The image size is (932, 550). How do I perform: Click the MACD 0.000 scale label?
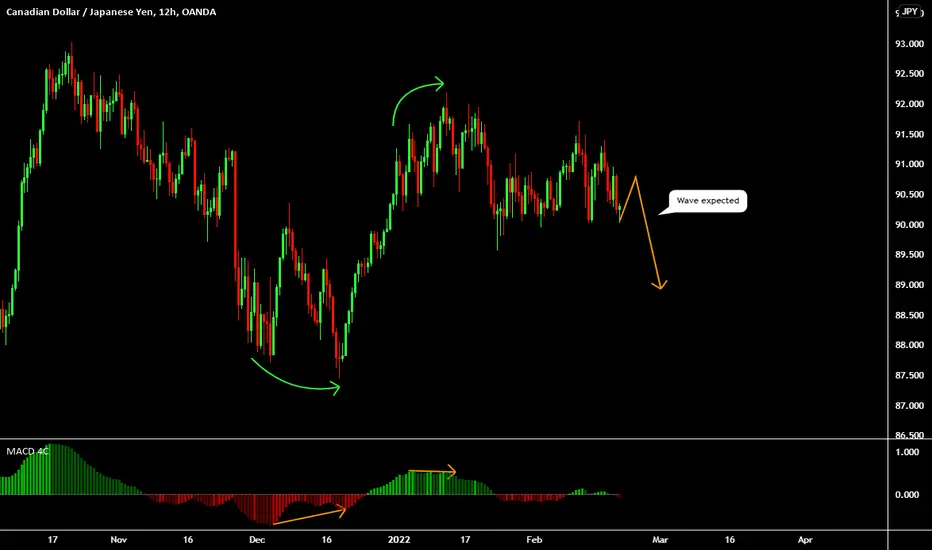907,495
